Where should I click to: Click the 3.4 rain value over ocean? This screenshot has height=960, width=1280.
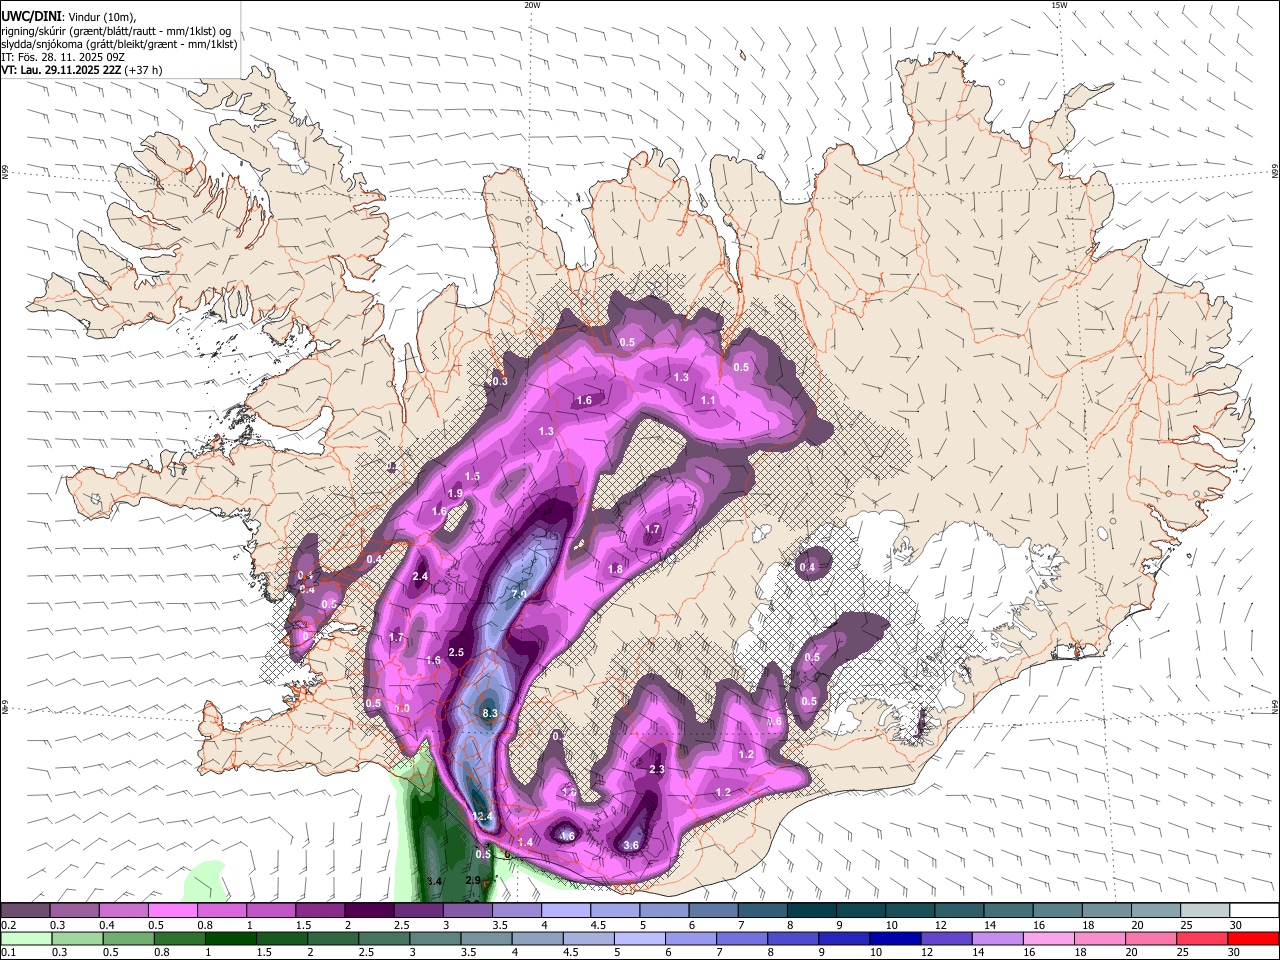pyautogui.click(x=434, y=881)
